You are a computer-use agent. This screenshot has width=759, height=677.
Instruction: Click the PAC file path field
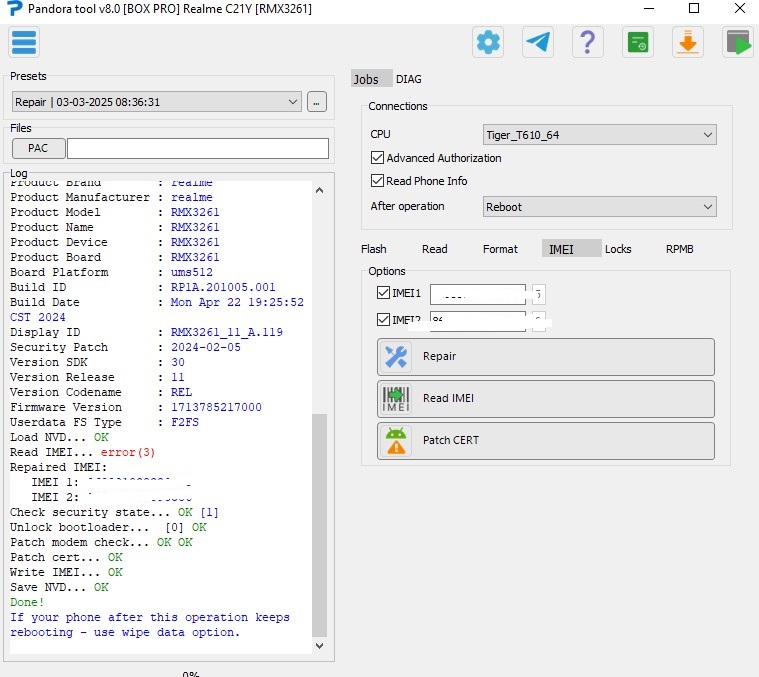coord(197,148)
